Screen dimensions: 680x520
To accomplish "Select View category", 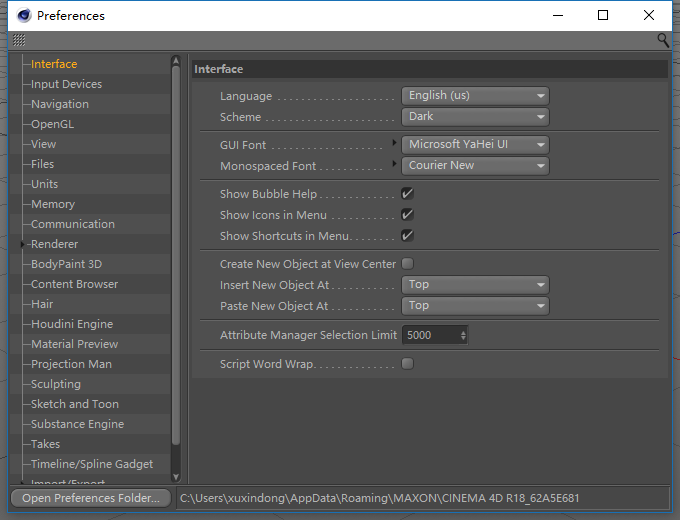I will pos(43,144).
